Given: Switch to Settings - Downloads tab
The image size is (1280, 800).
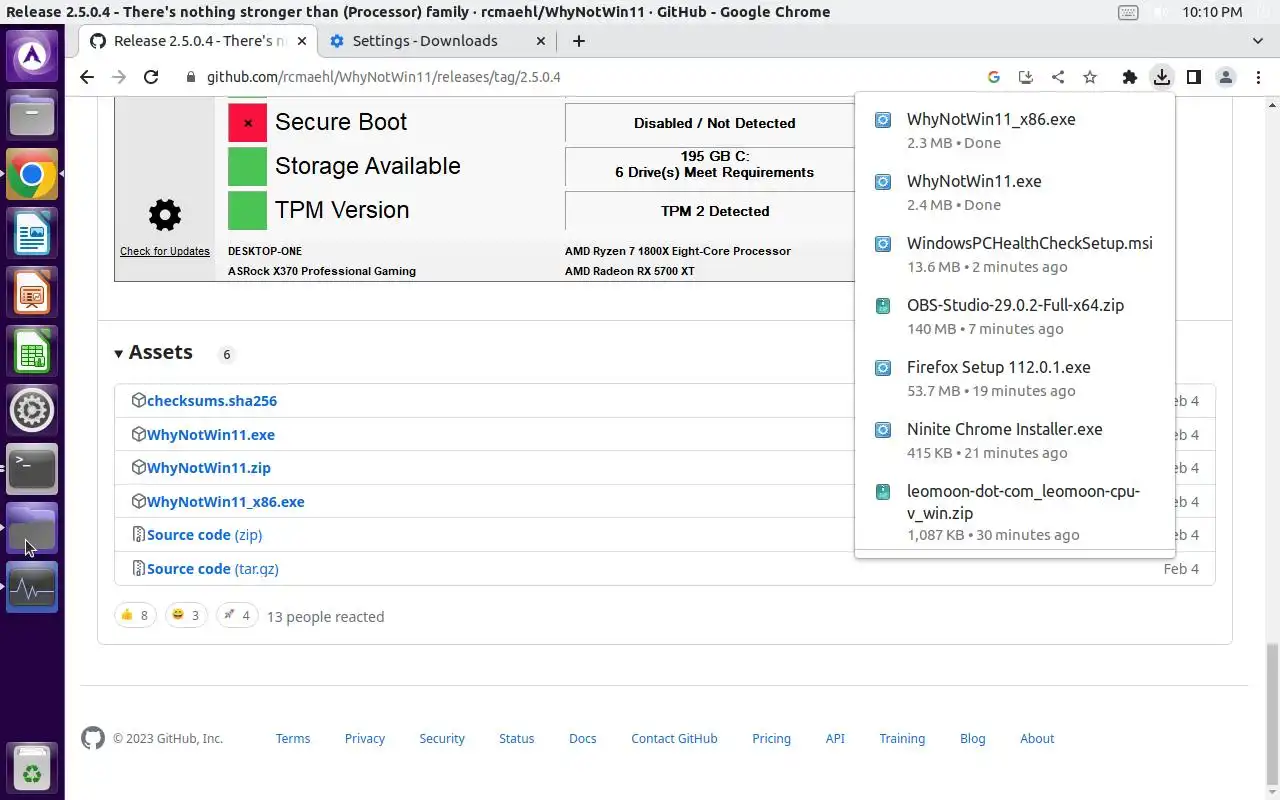Looking at the screenshot, I should coord(425,41).
